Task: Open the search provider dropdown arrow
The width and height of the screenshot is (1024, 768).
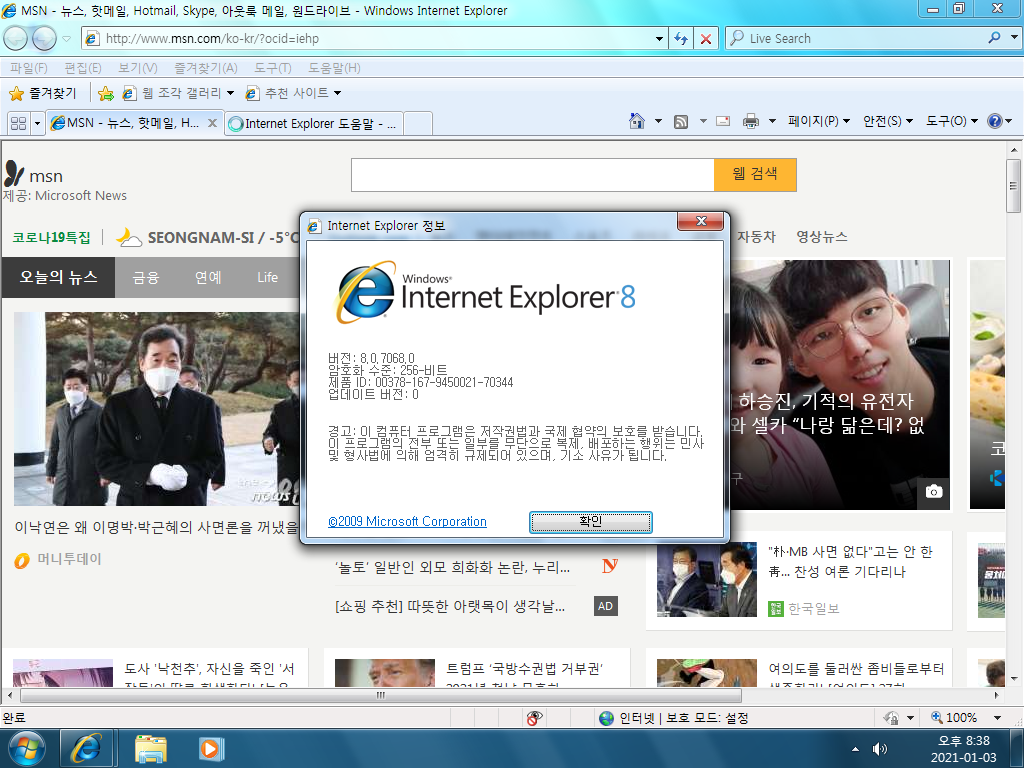Action: point(1014,38)
